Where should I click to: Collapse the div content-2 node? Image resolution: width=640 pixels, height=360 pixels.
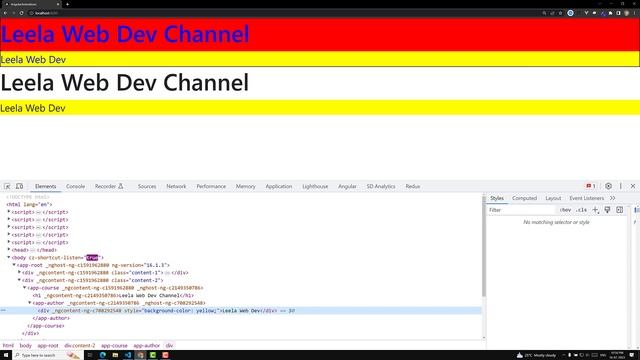click(x=20, y=280)
